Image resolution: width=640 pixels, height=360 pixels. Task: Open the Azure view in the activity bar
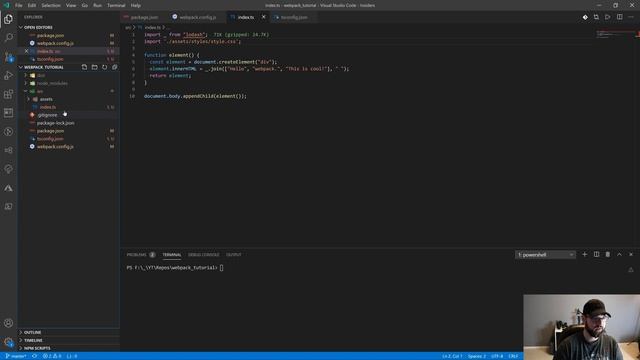coord(8,188)
